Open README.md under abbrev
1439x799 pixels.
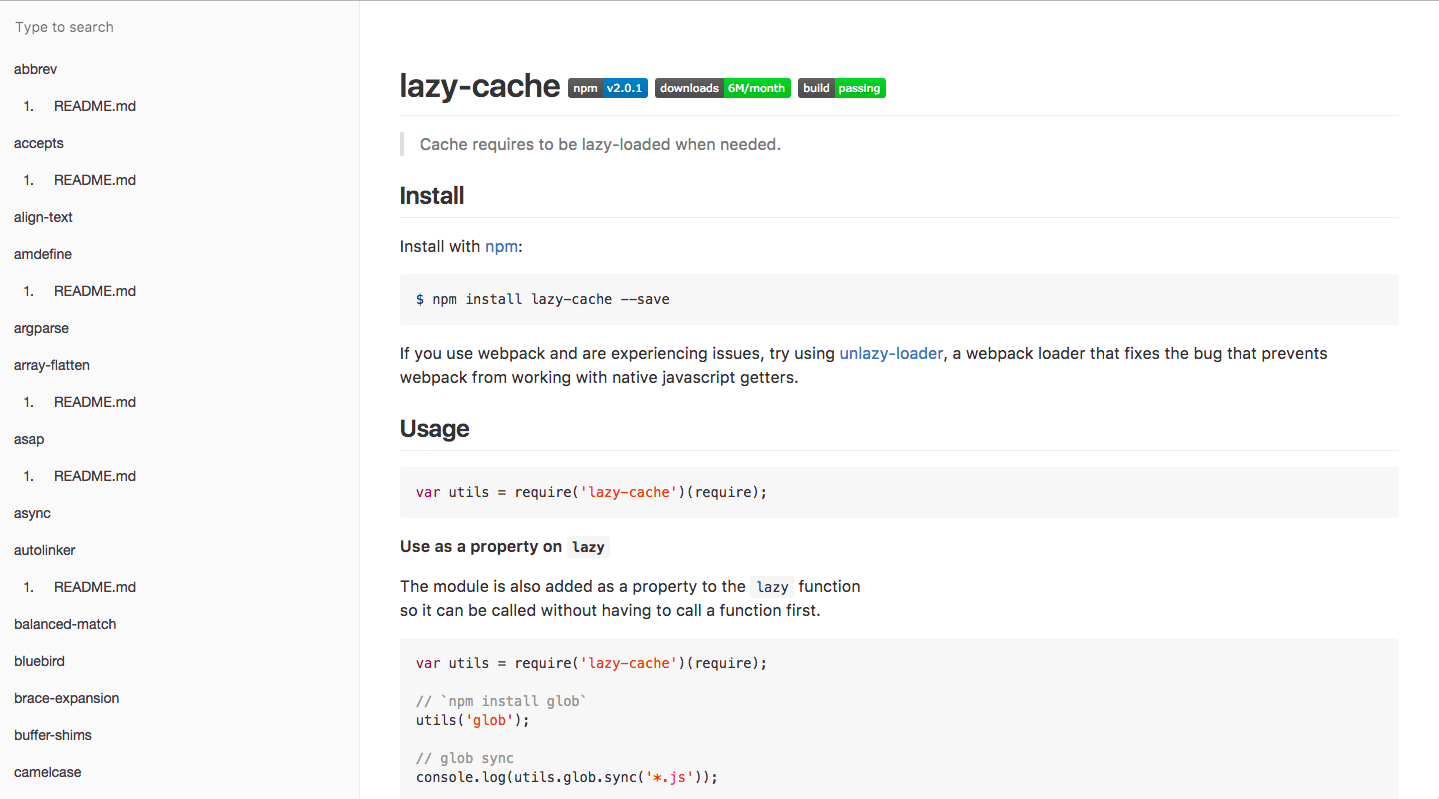click(x=95, y=106)
